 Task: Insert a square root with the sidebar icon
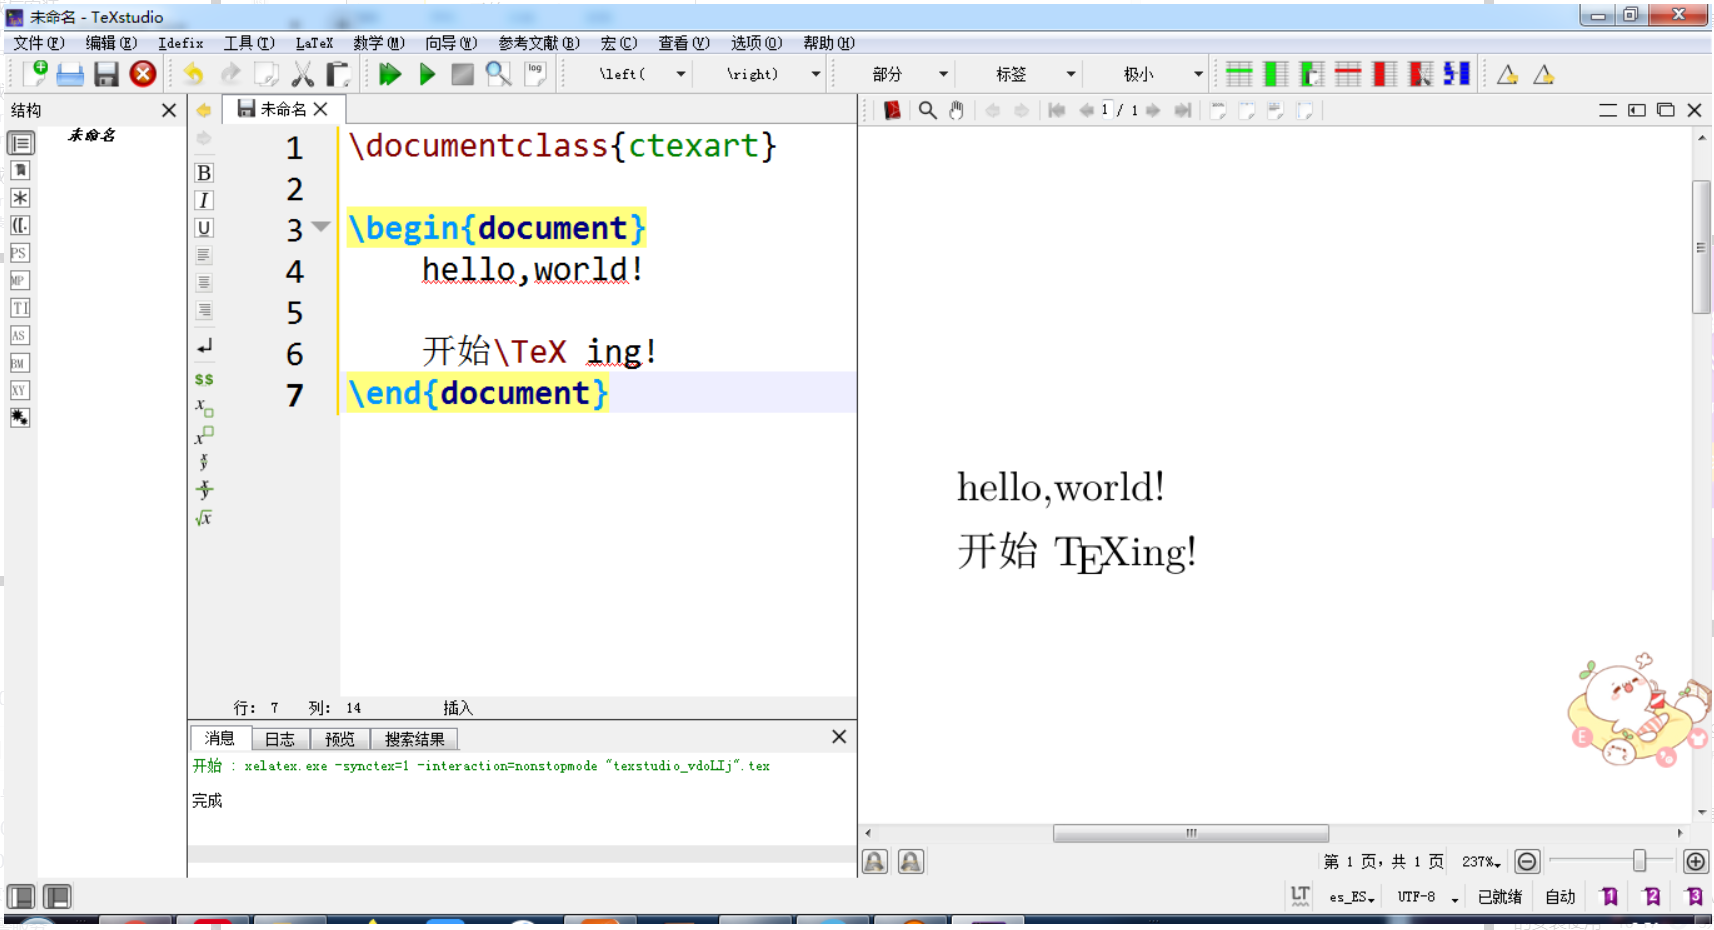pyautogui.click(x=204, y=518)
